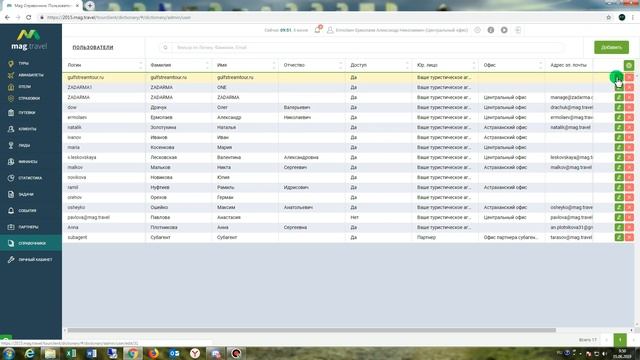Open Excel from the taskbar

click(71, 353)
